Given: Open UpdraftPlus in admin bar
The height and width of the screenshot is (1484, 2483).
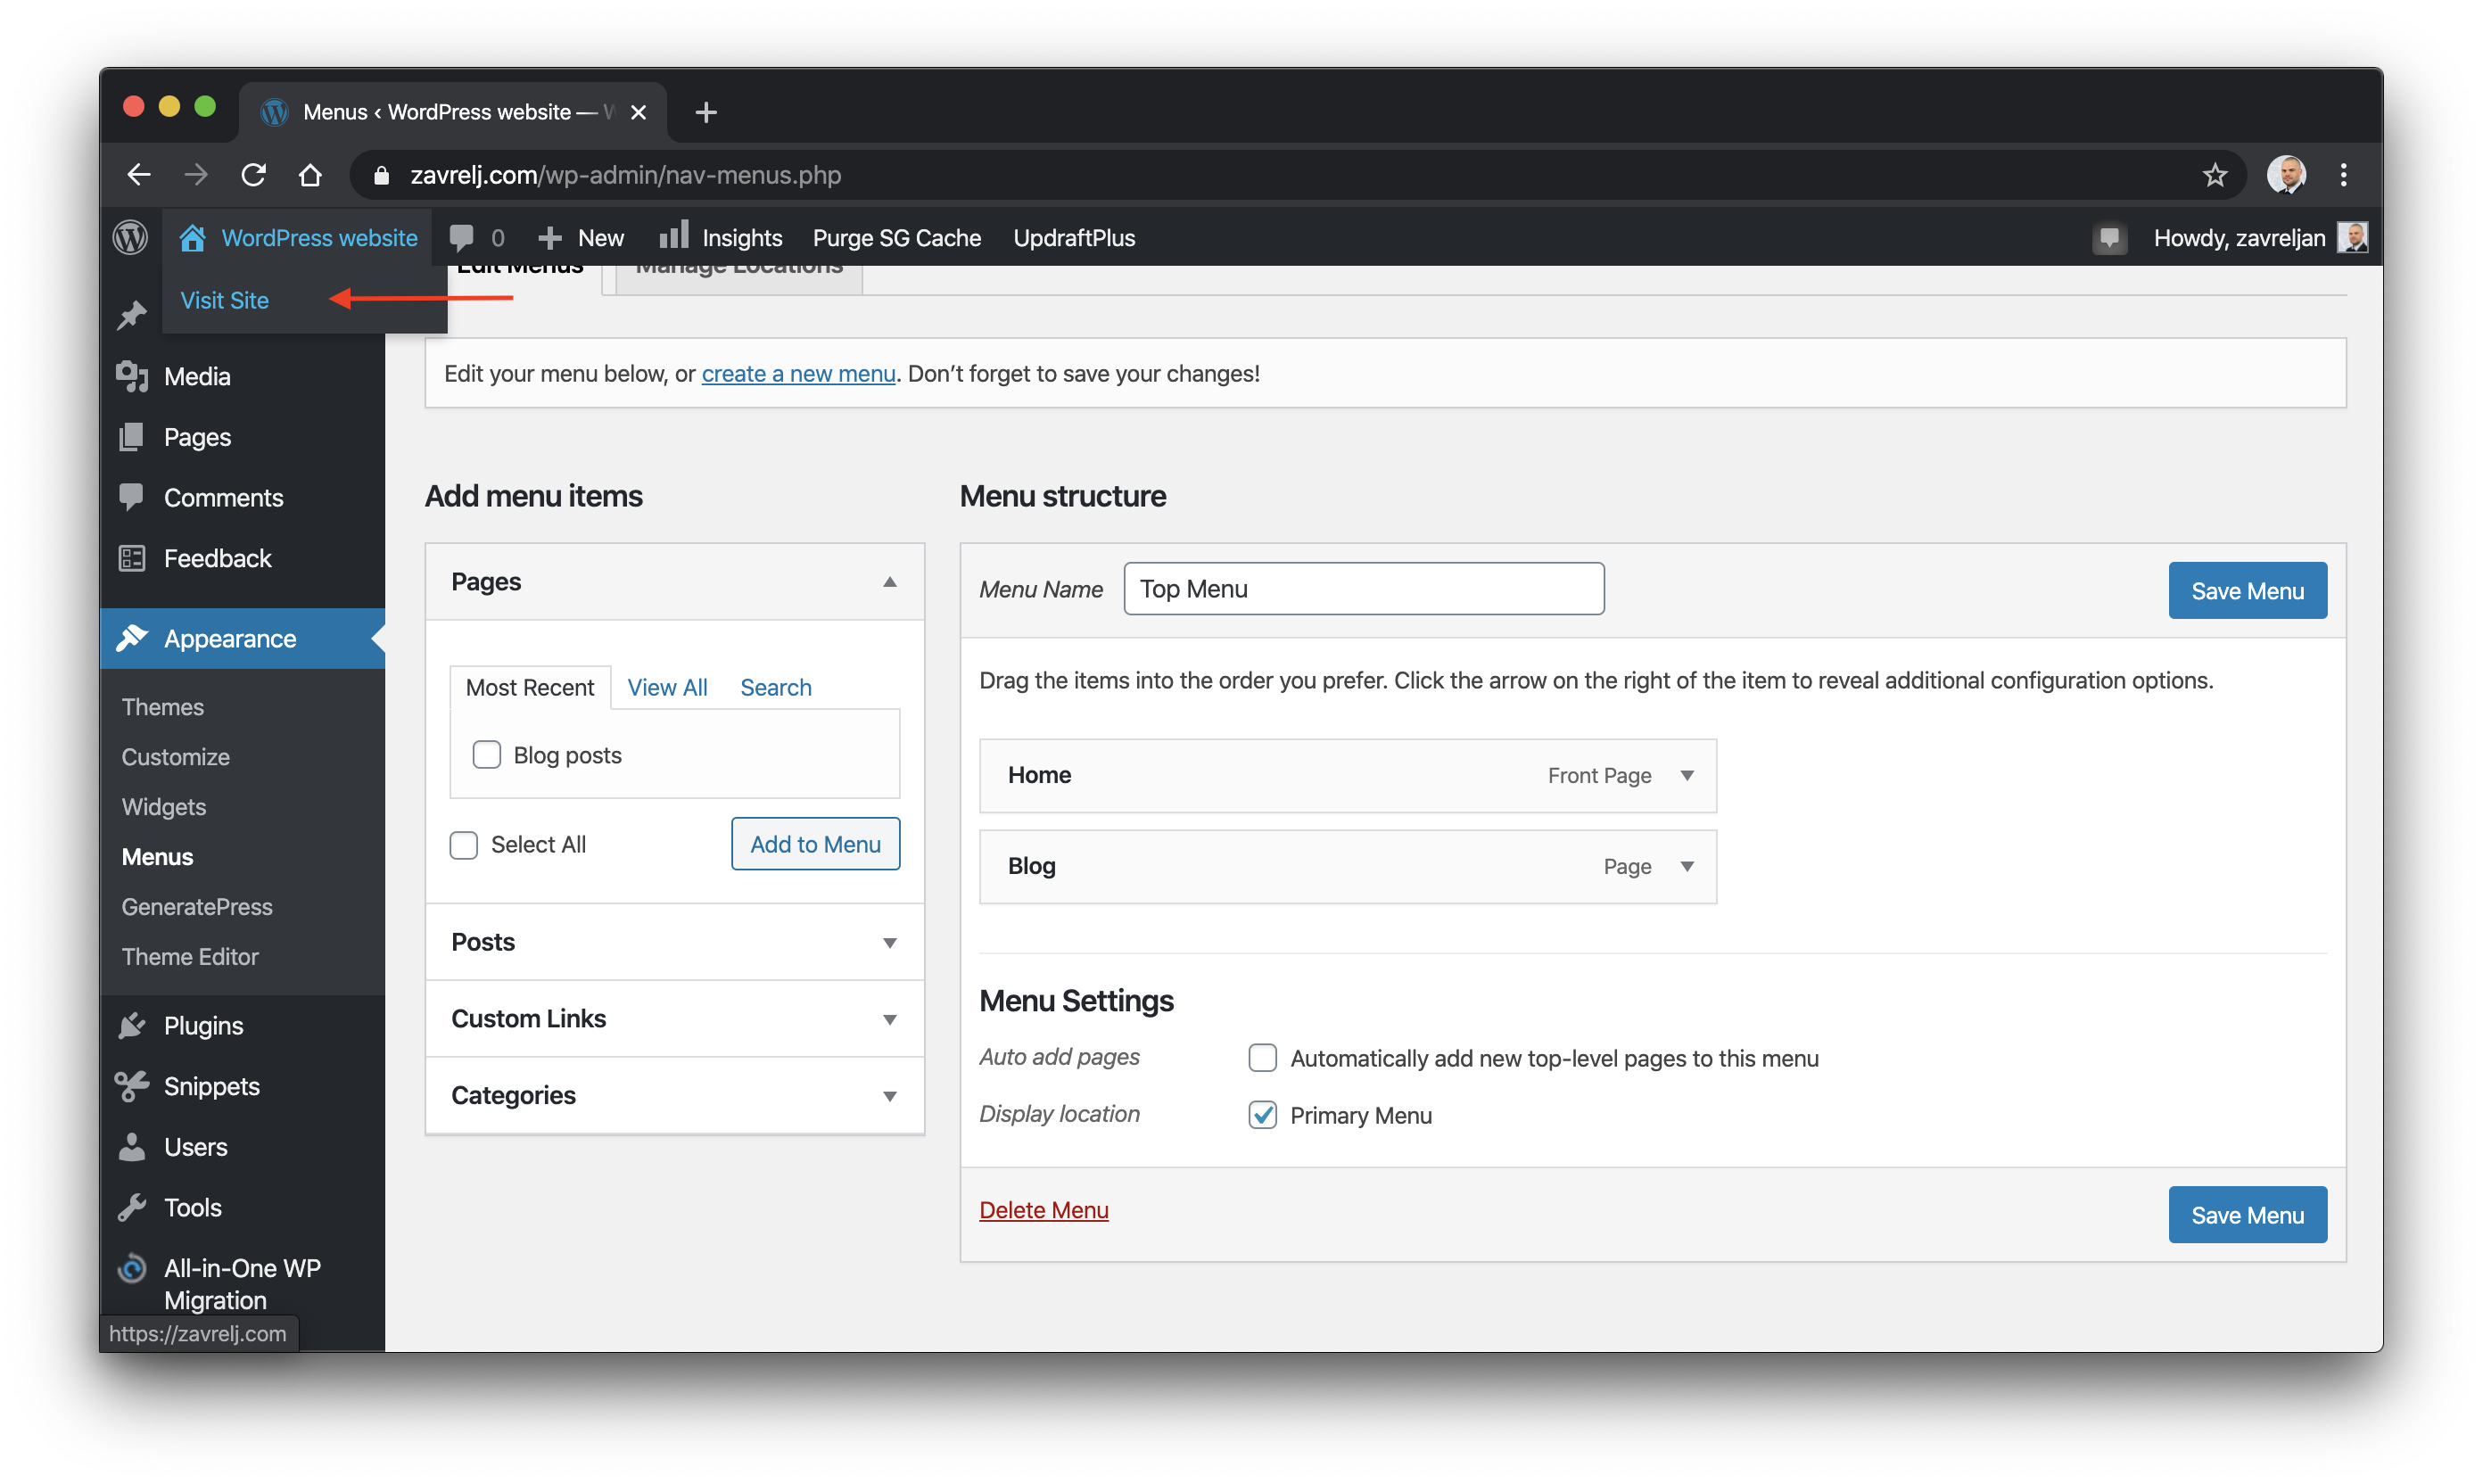Looking at the screenshot, I should click(1074, 238).
